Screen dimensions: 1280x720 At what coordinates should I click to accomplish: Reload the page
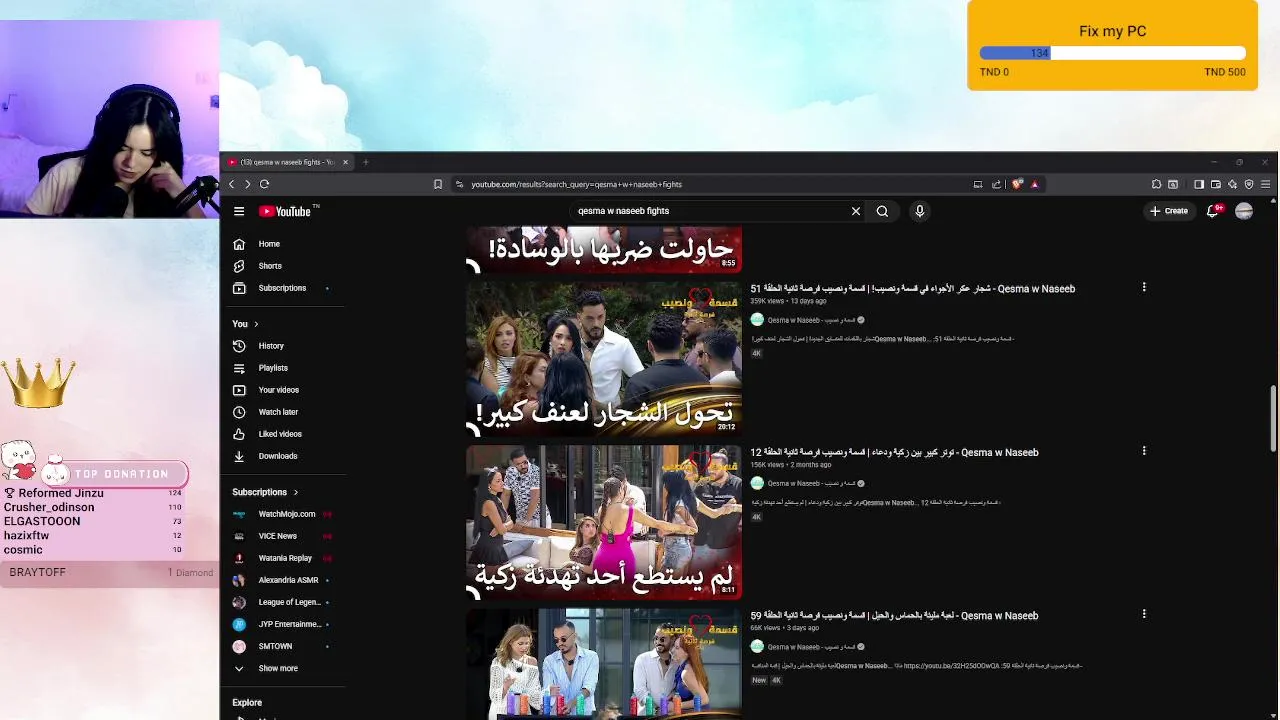pyautogui.click(x=265, y=184)
